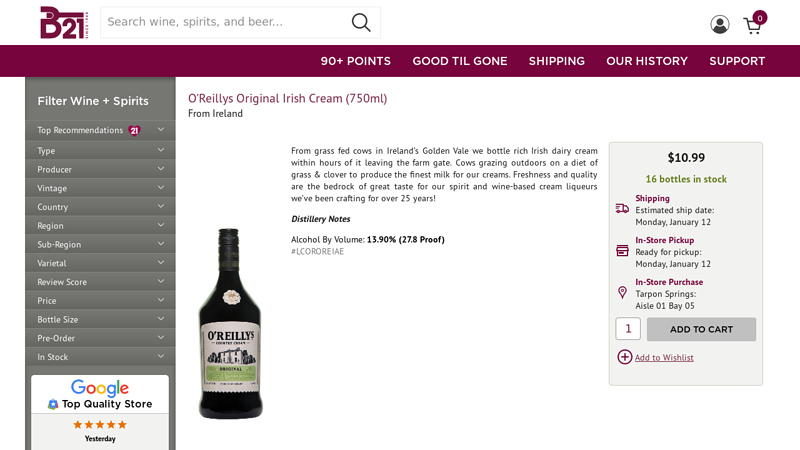800x450 pixels.
Task: Click the plus circle wishlist icon
Action: coord(624,357)
